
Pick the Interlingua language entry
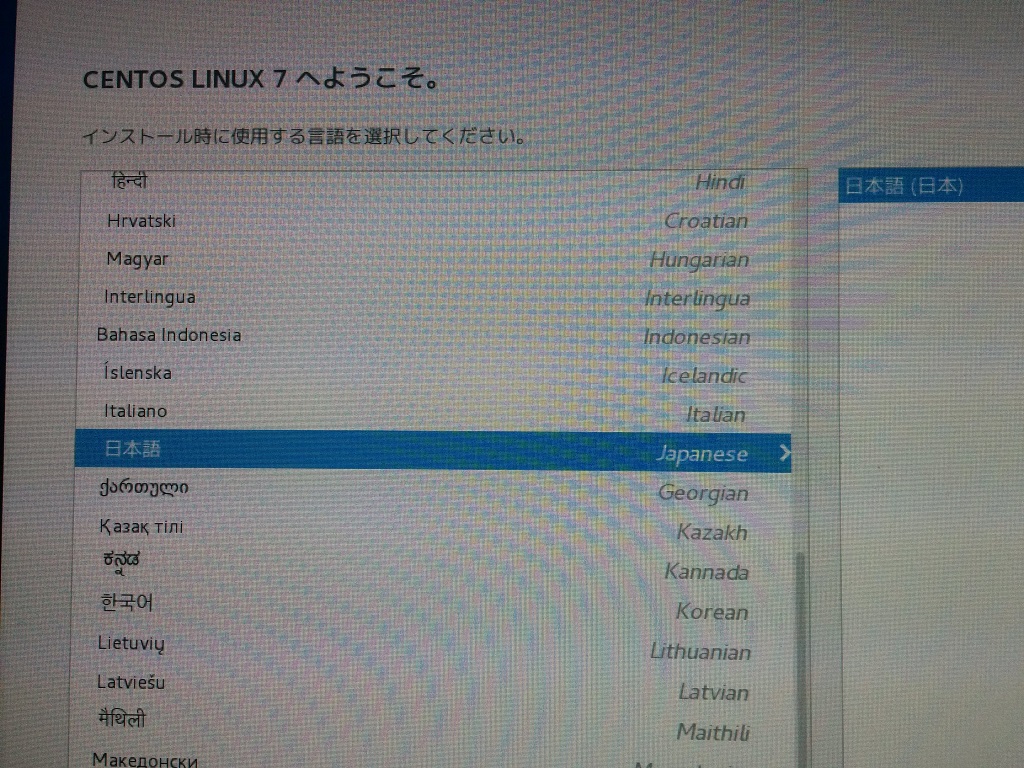434,297
